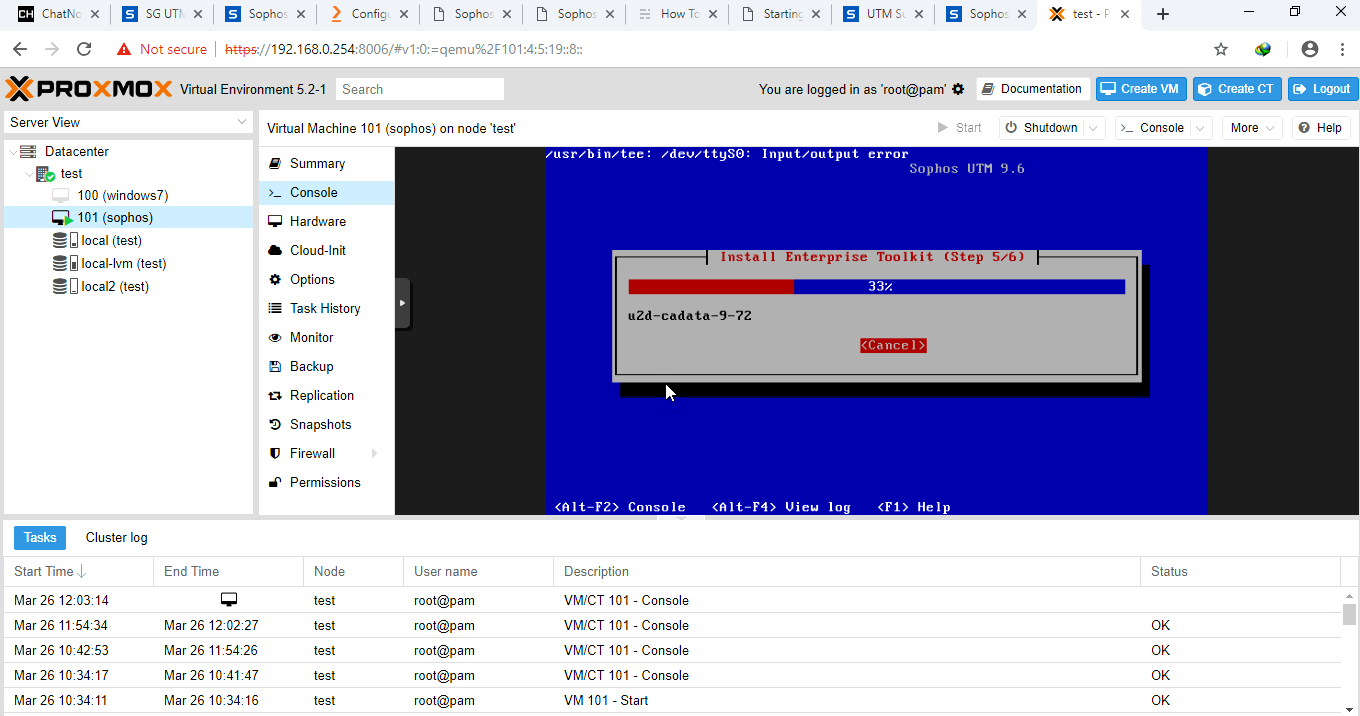1360x716 pixels.
Task: Click the Help button
Action: pos(1321,128)
